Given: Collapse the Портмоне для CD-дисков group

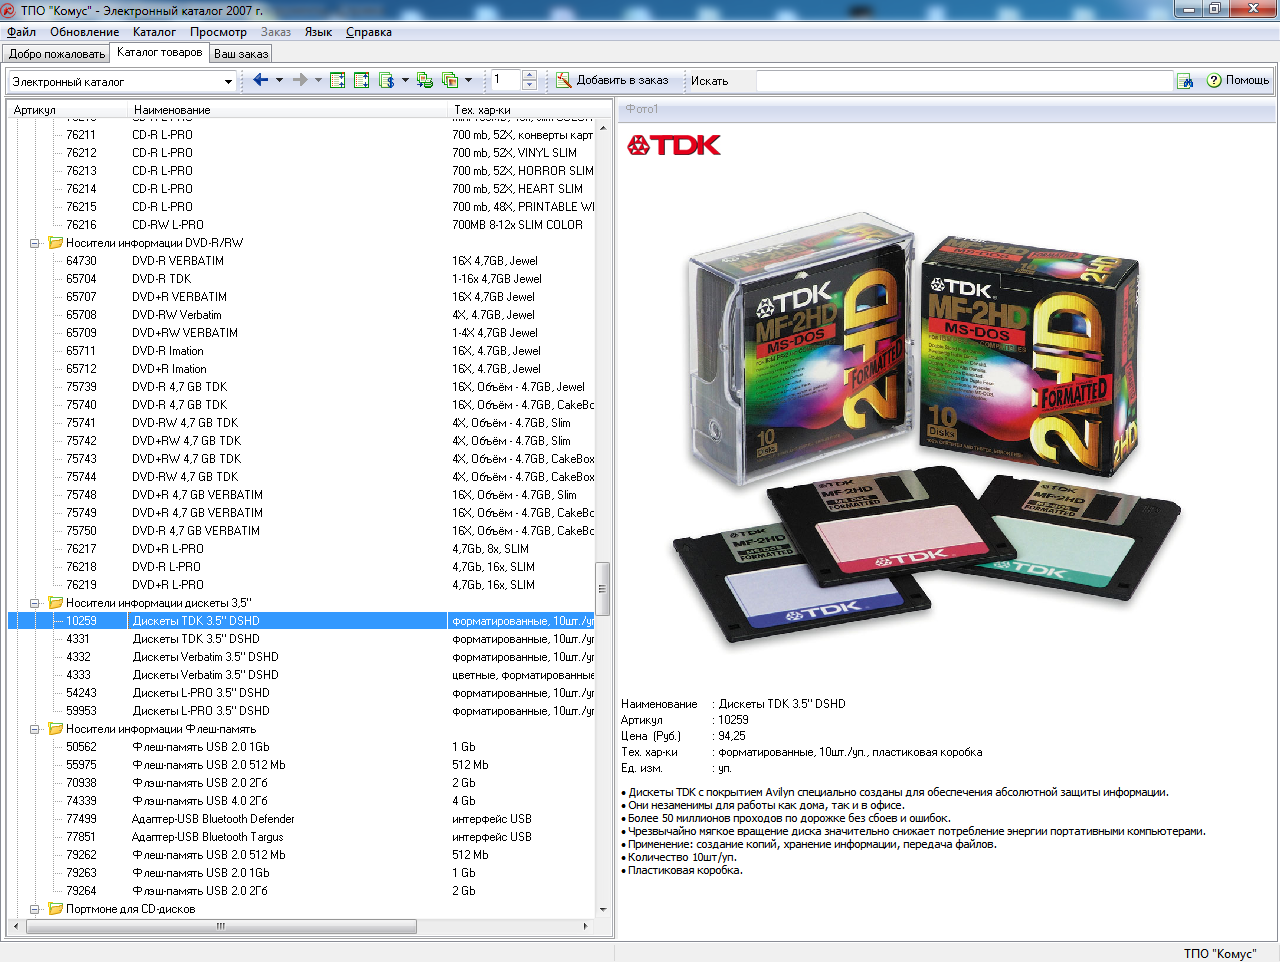Looking at the screenshot, I should [x=34, y=909].
